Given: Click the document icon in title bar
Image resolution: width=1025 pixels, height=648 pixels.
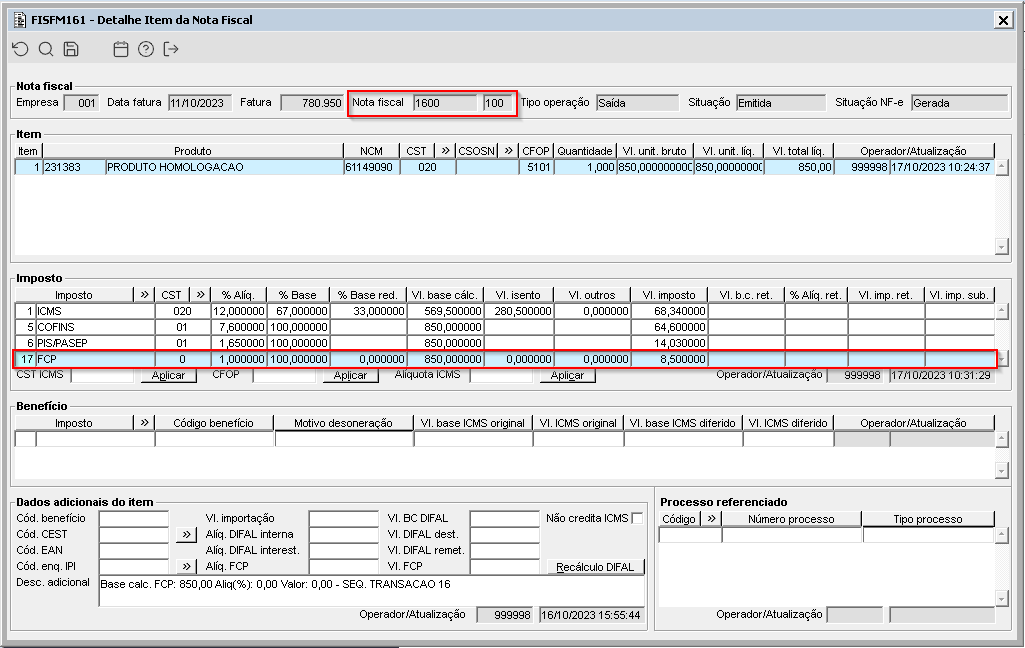Looking at the screenshot, I should (x=20, y=20).
